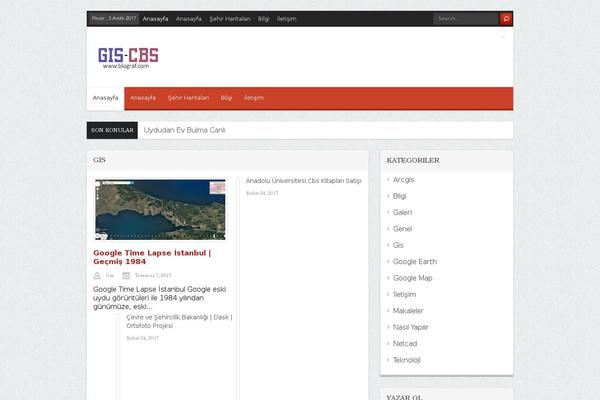Screen dimensions: 600x400
Task: Open Şehir Haritaları in the top black bar
Action: 230,19
